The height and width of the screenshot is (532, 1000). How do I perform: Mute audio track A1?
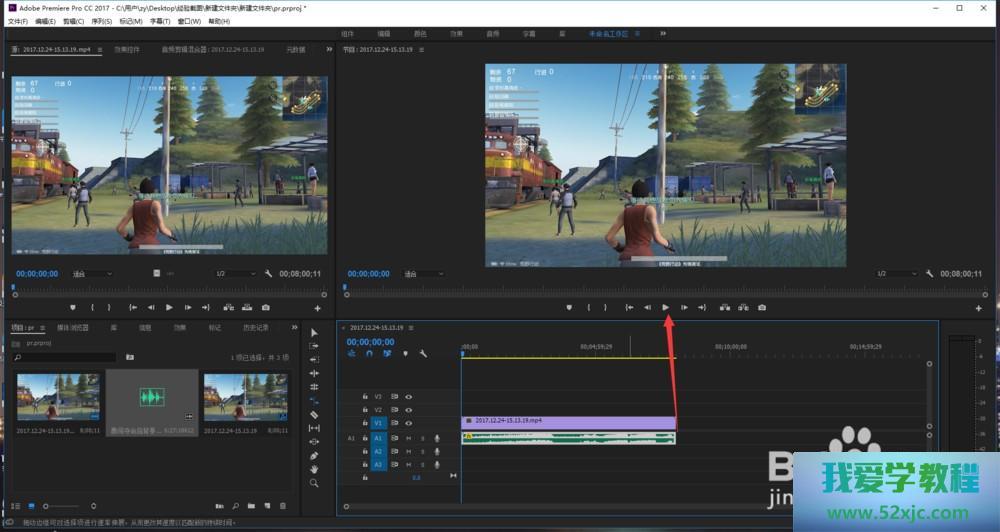coord(408,438)
